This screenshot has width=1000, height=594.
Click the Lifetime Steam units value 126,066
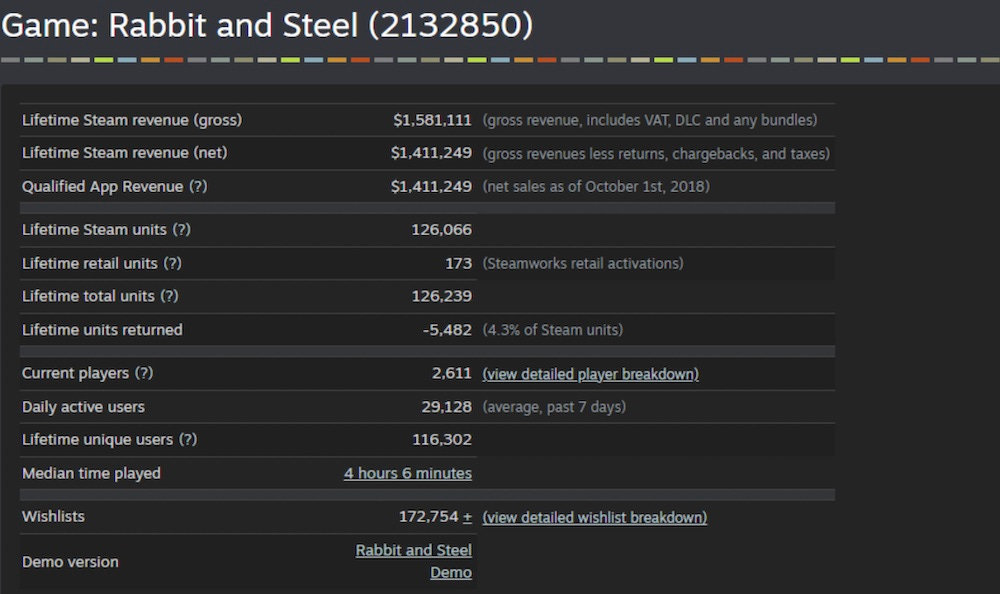tap(441, 230)
